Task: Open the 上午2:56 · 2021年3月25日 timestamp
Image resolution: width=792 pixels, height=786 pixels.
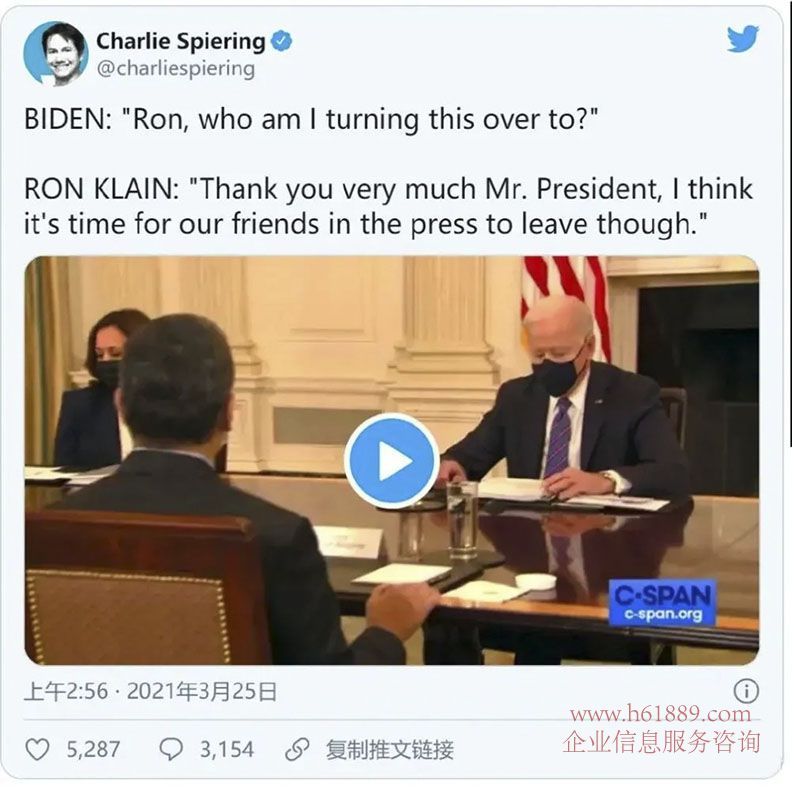Action: (x=151, y=692)
